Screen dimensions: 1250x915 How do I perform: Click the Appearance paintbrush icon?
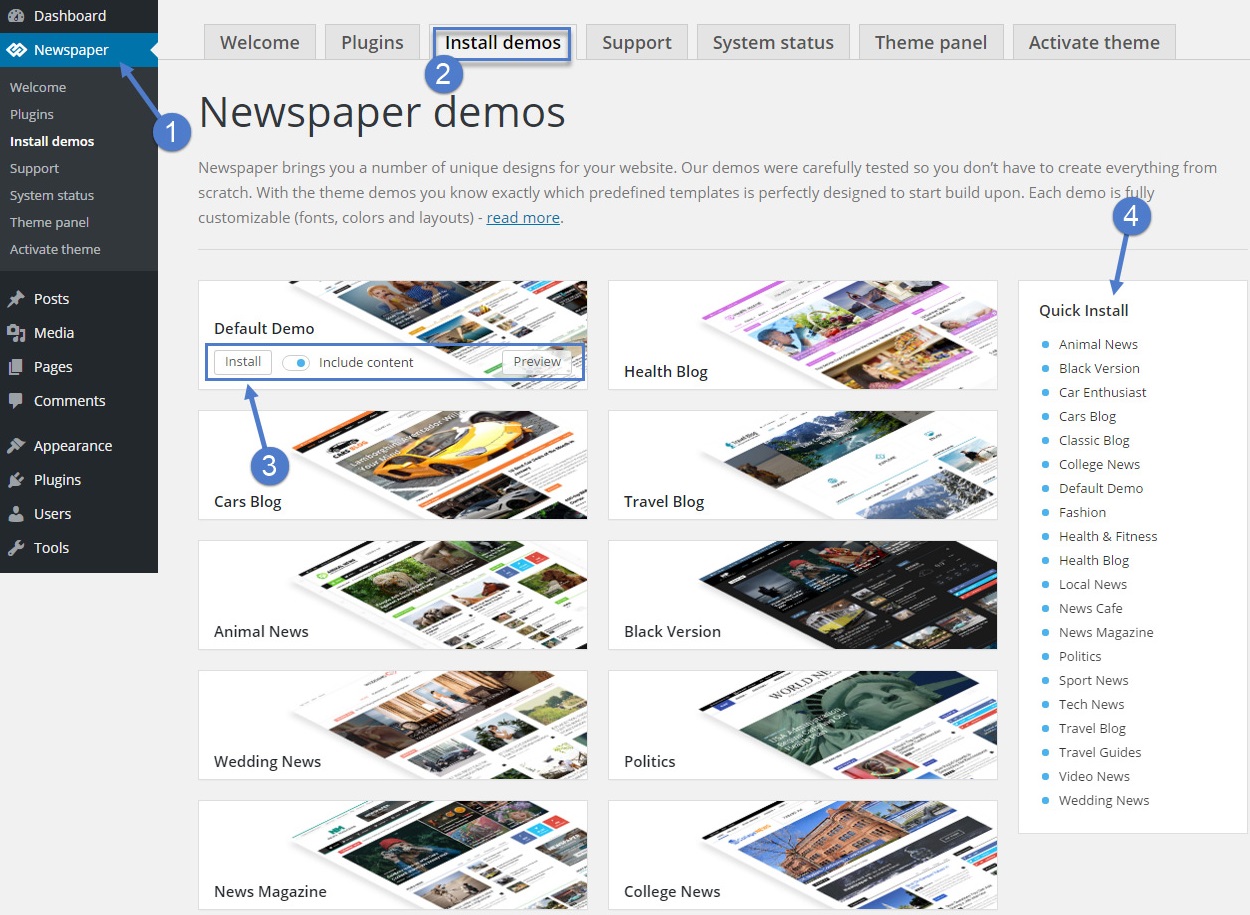[x=16, y=446]
